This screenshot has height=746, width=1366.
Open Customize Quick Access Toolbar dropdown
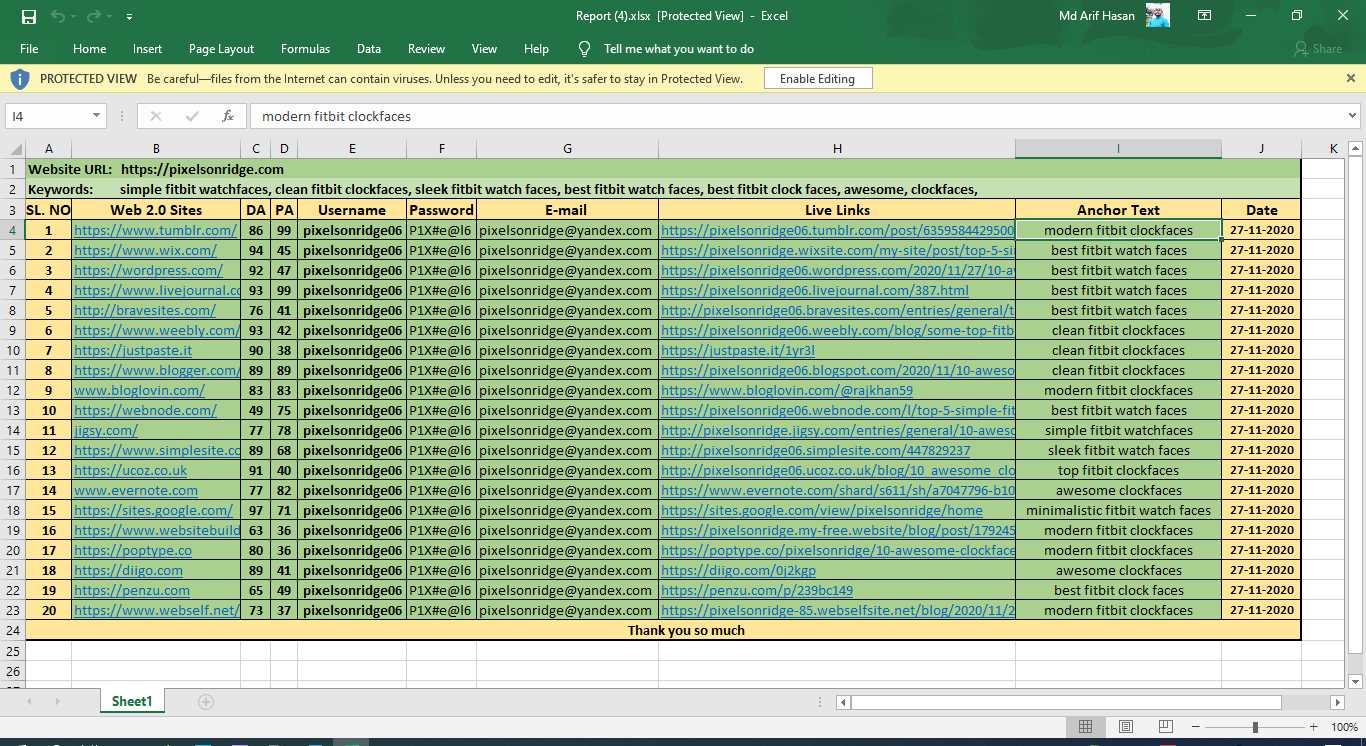pyautogui.click(x=130, y=17)
